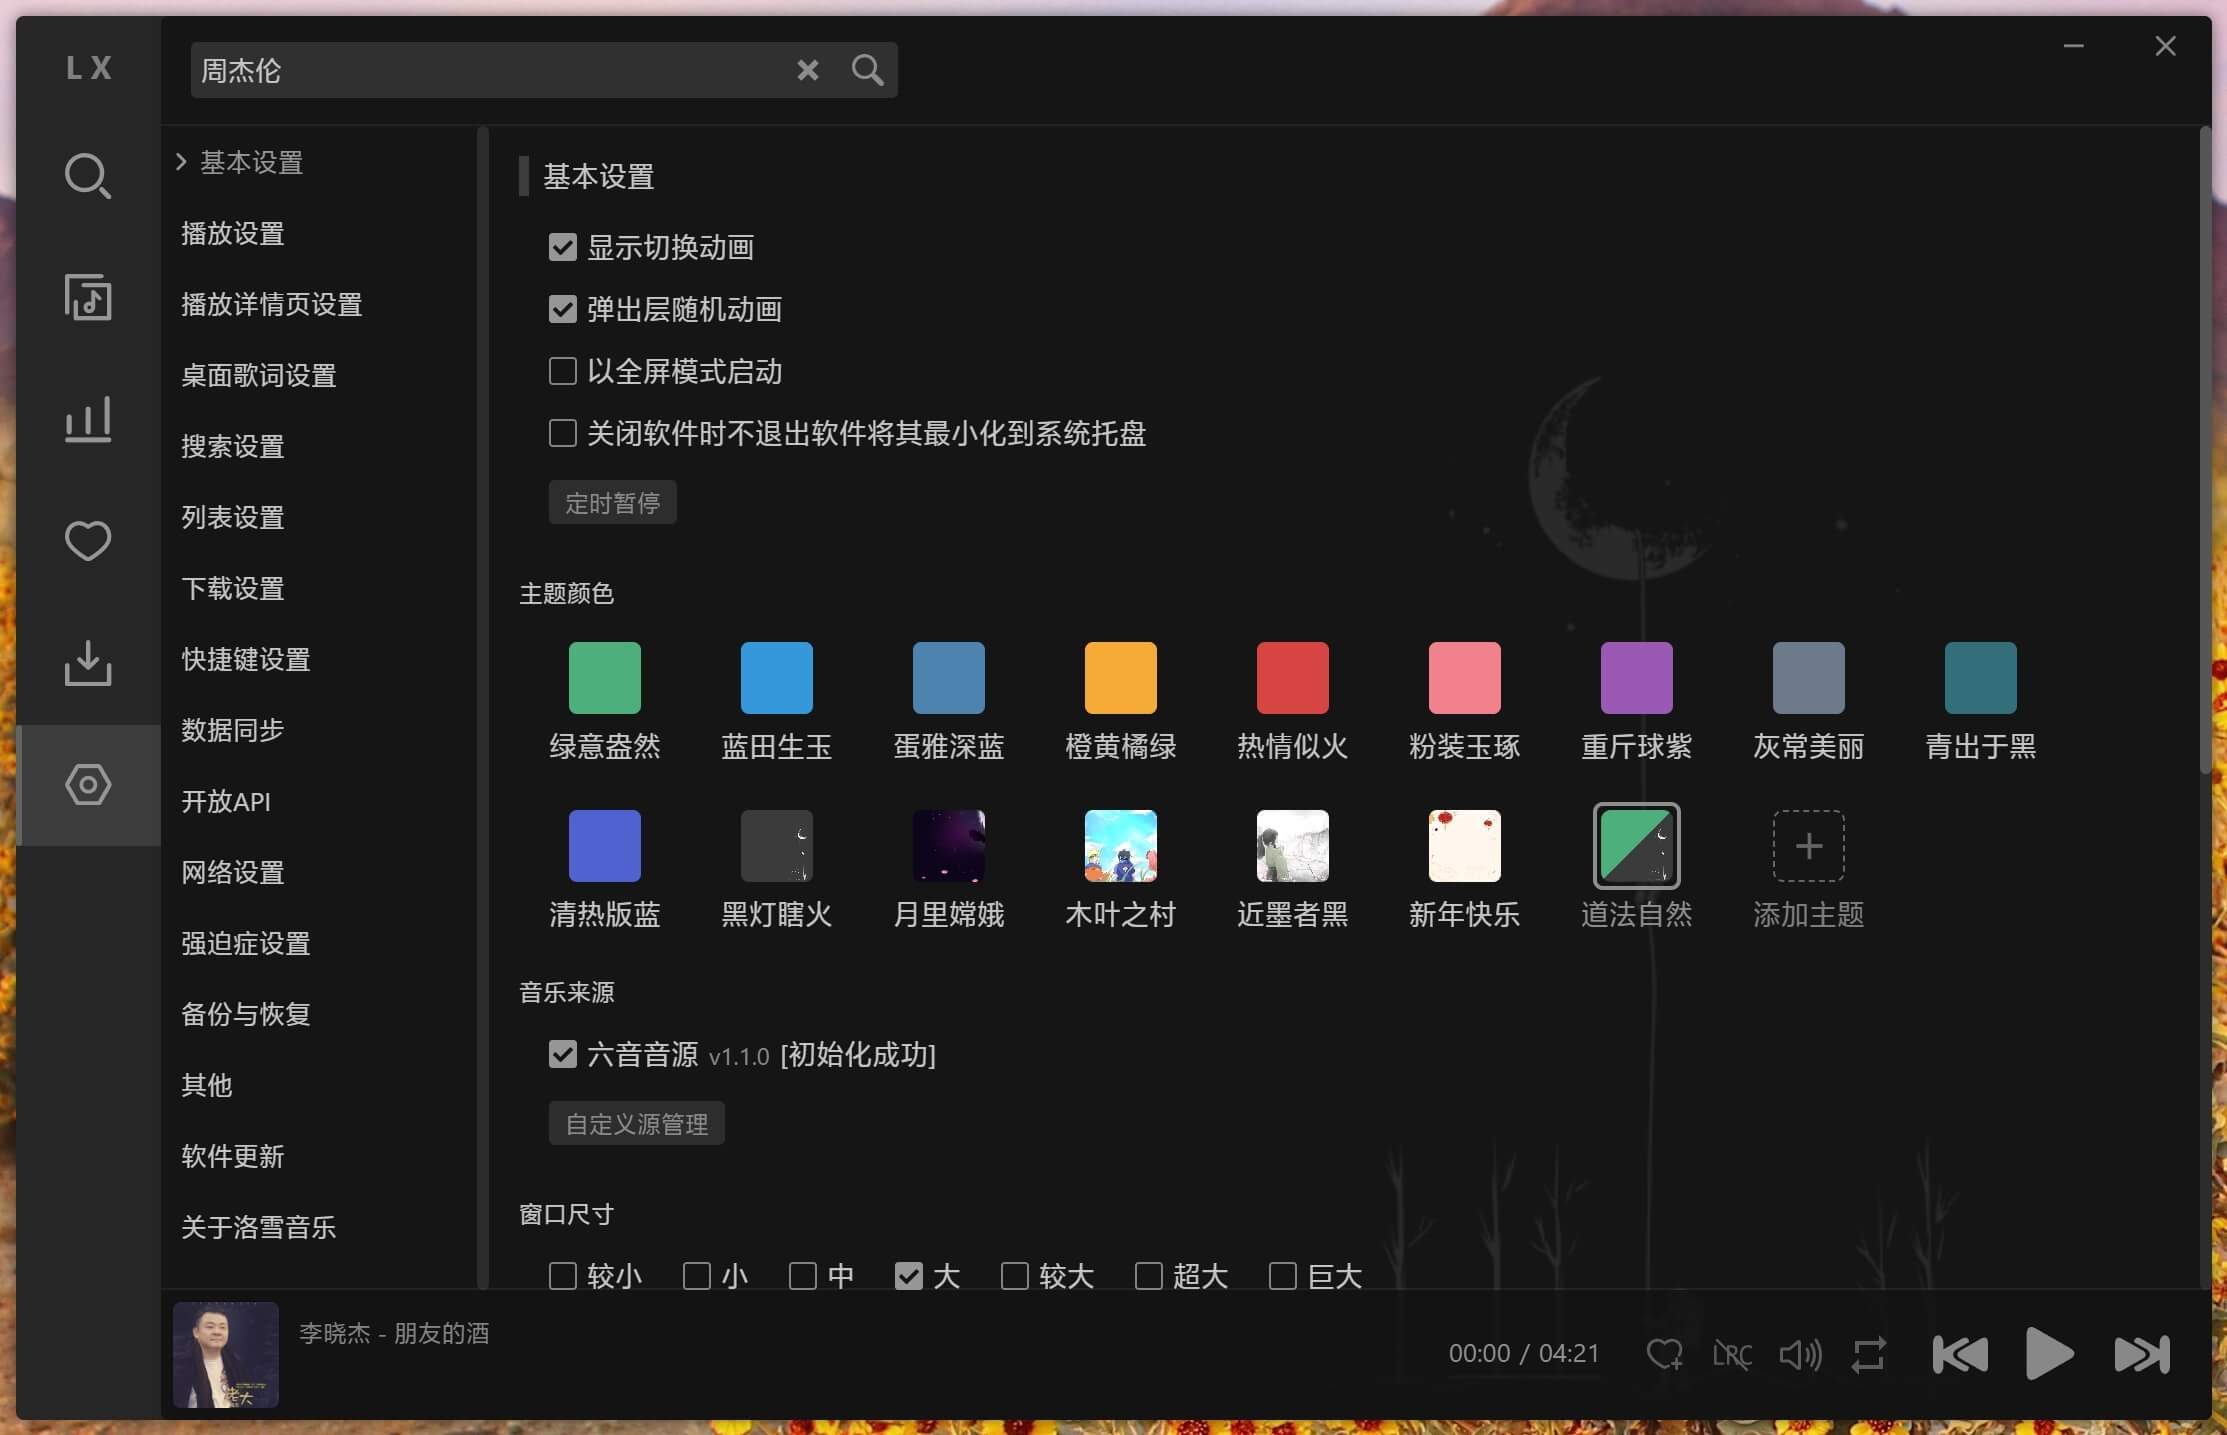Select 木叶之村 theme thumbnail

coord(1120,846)
